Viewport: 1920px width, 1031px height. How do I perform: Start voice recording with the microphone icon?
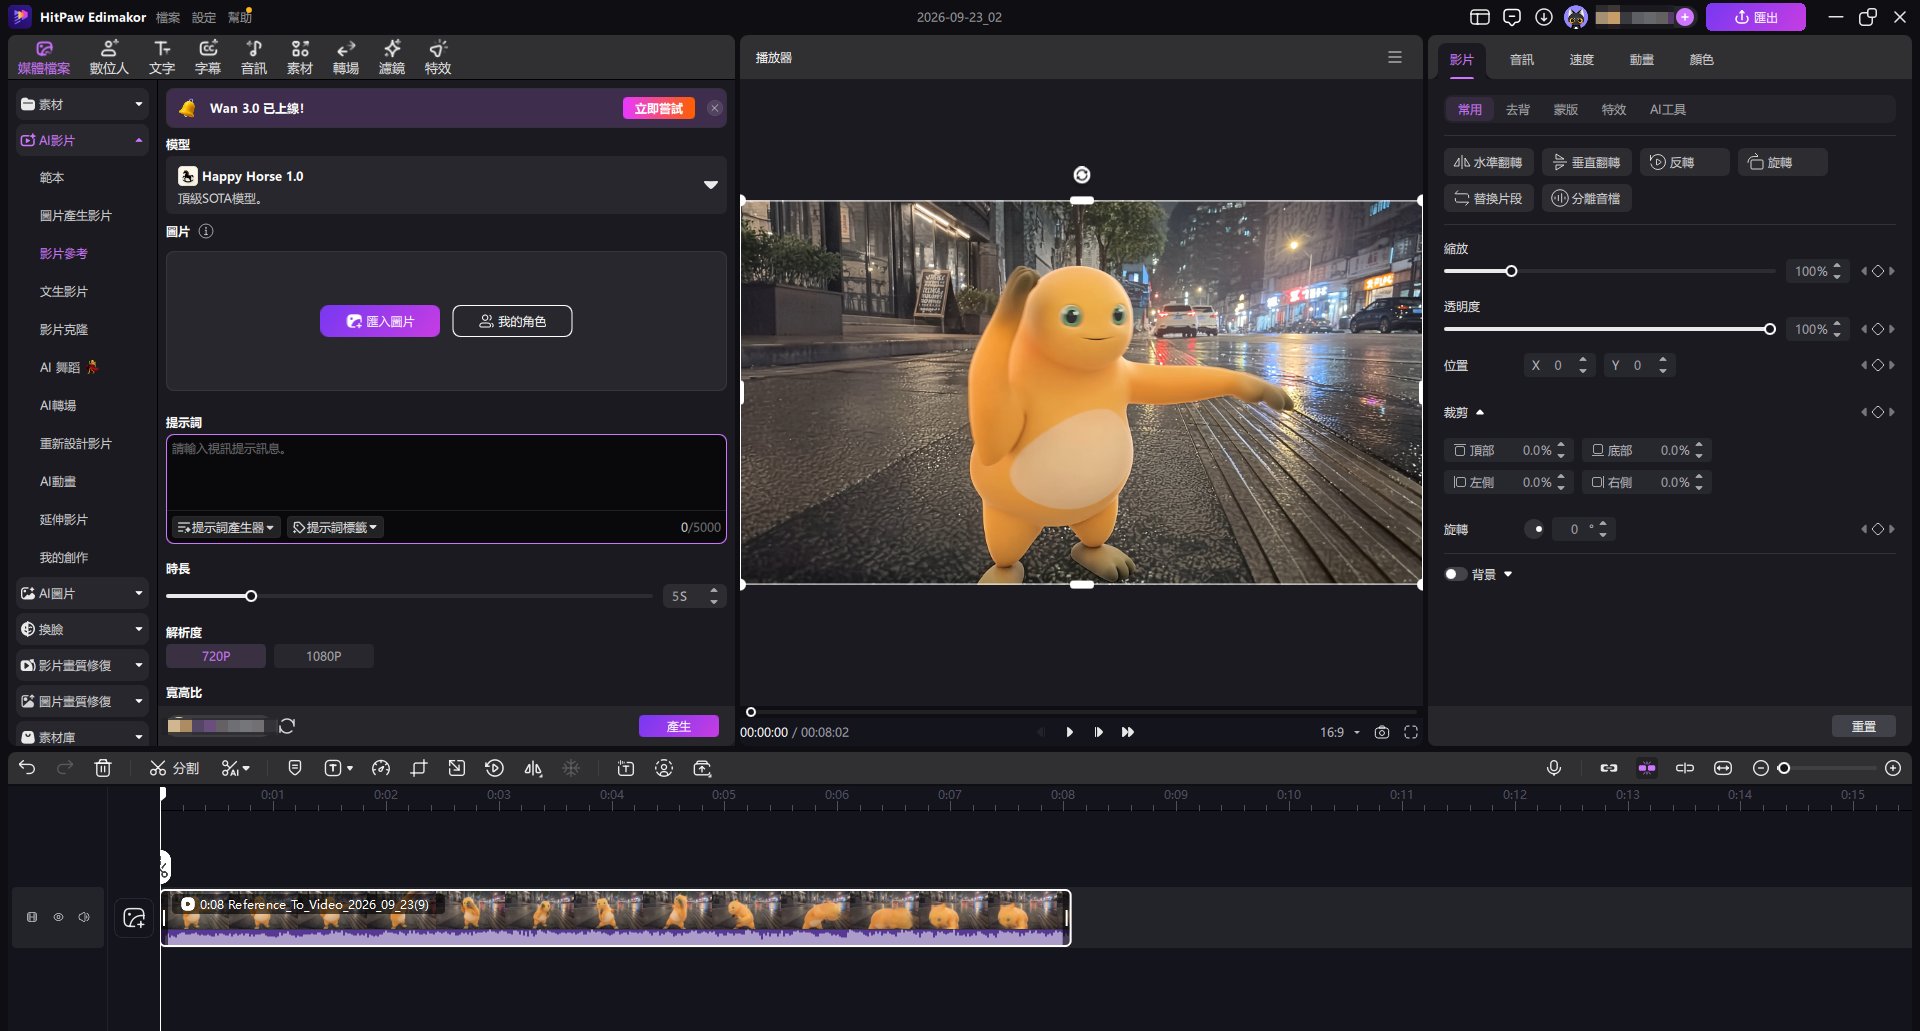coord(1554,768)
